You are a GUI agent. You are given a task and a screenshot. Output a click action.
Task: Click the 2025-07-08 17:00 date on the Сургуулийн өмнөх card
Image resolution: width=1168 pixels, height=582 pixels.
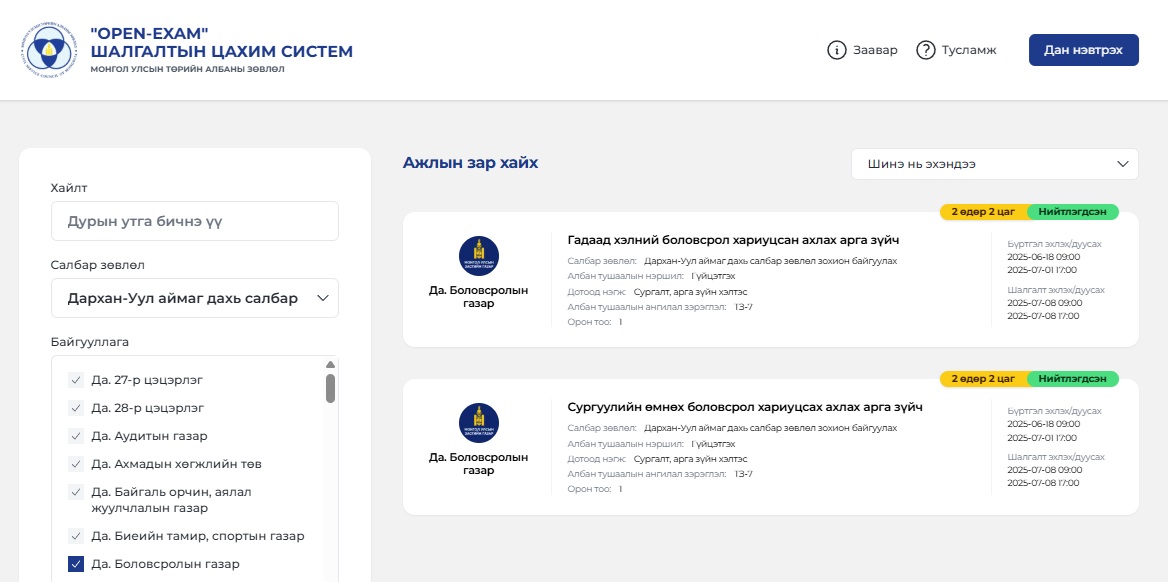pos(1042,483)
